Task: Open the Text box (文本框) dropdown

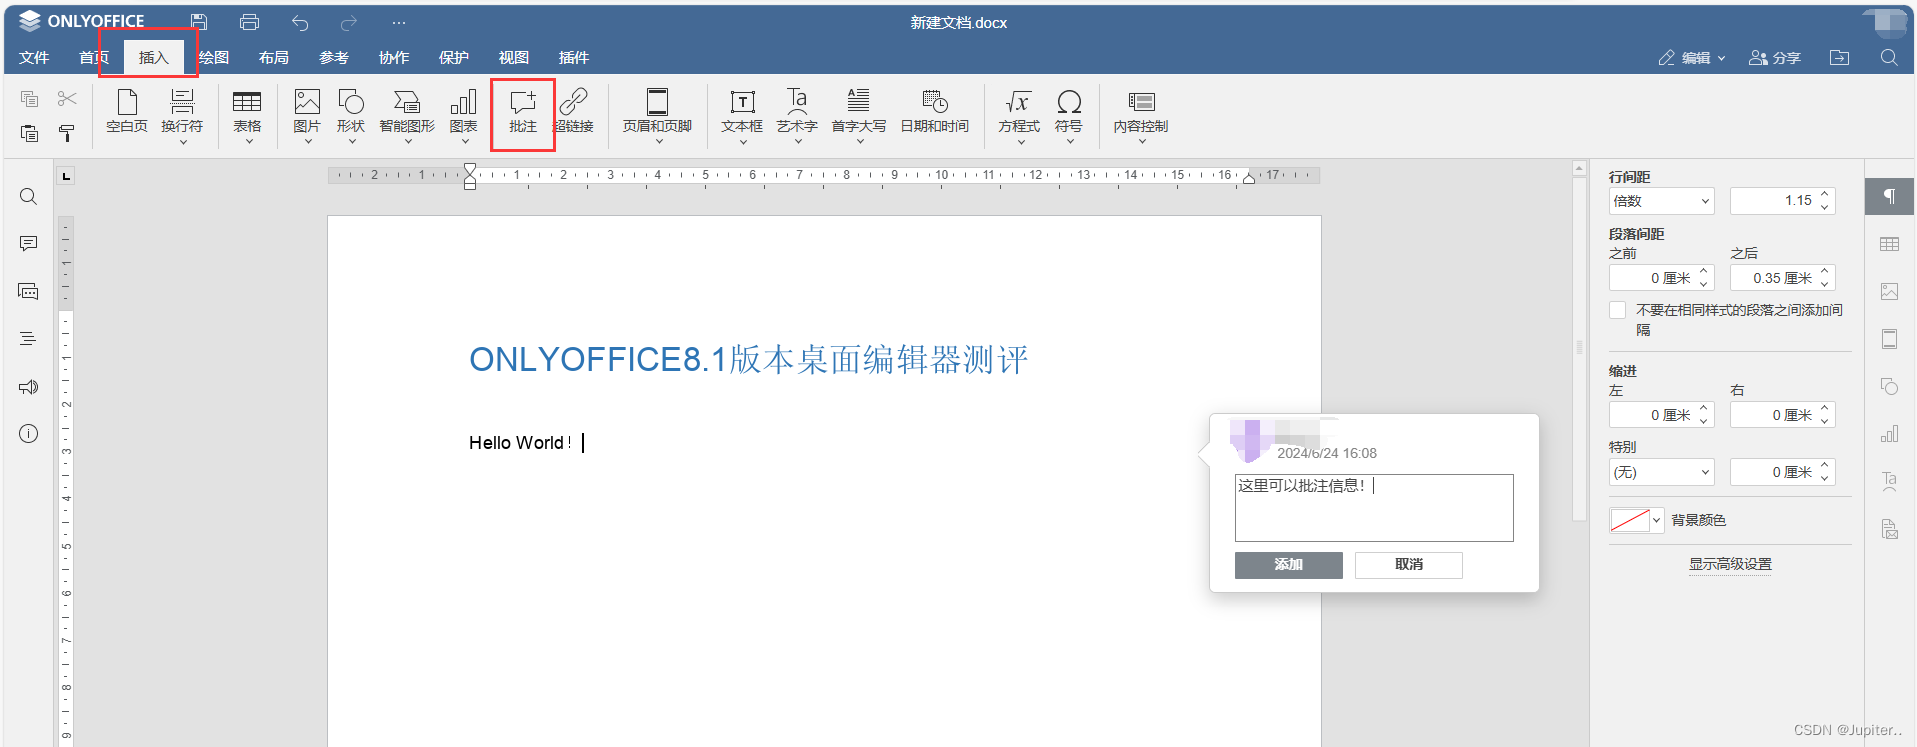Action: (x=742, y=115)
